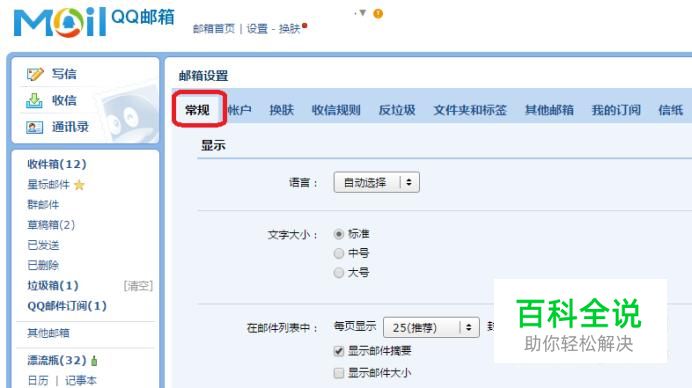Viewport: 692px width, 388px height.
Task: Open the 已删除 folder
Action: pyautogui.click(x=43, y=266)
